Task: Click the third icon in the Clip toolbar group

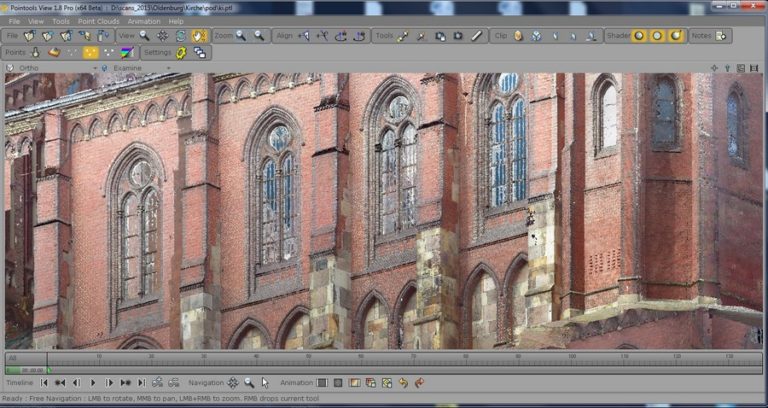Action: click(555, 36)
